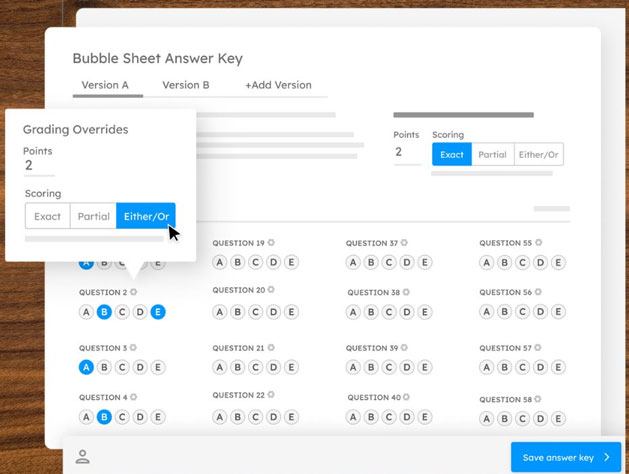Open gear settings for Question 55

[x=538, y=243]
